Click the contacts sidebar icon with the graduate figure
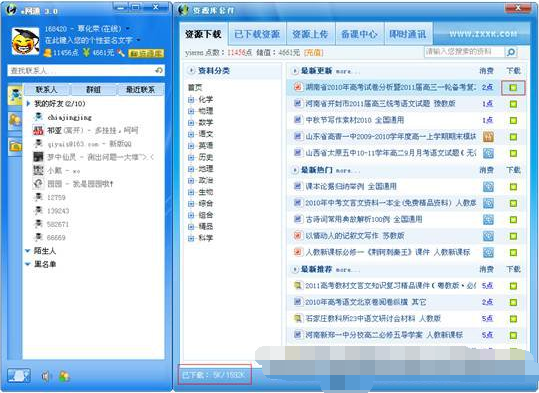This screenshot has height=393, width=539. pyautogui.click(x=15, y=96)
